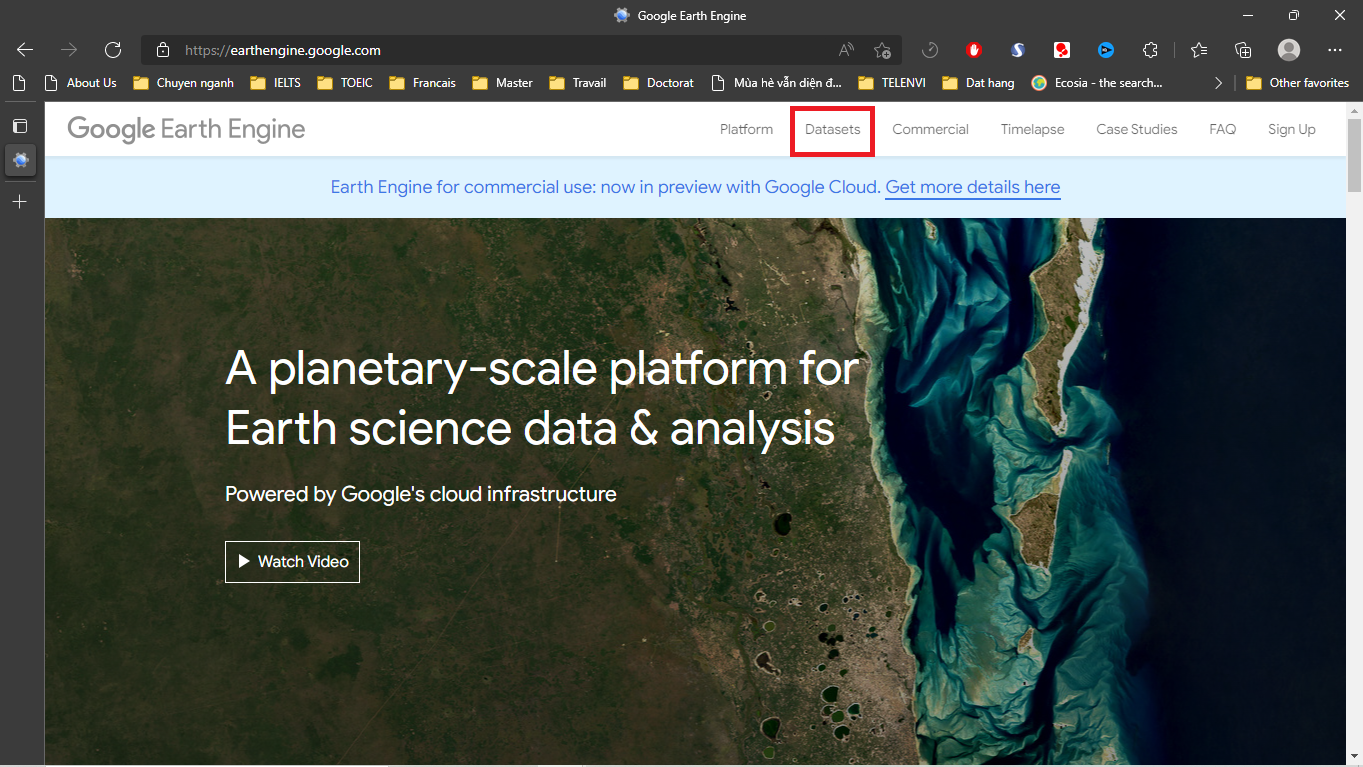This screenshot has height=767, width=1363.
Task: Add this page to favorites star icon
Action: coord(882,50)
